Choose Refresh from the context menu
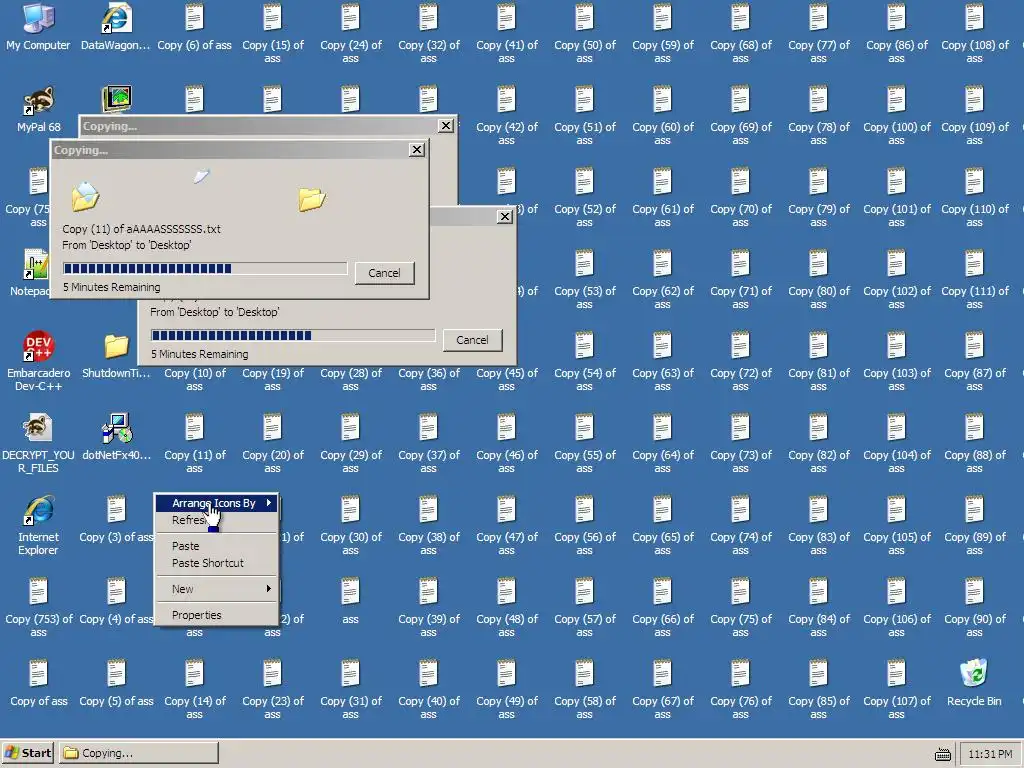This screenshot has width=1024, height=768. (x=216, y=520)
